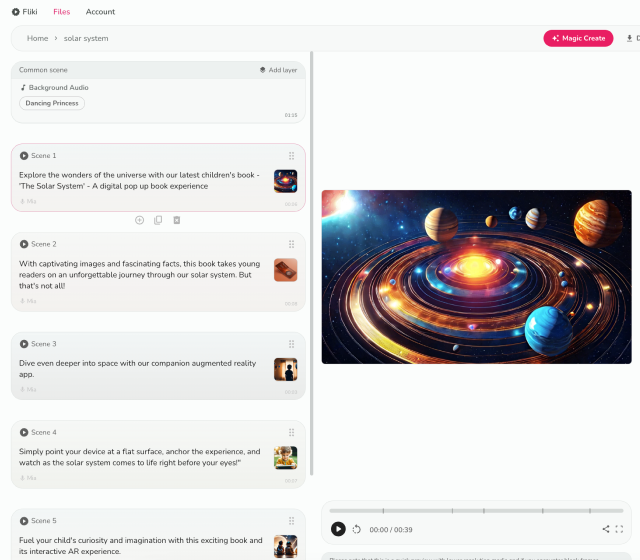Enter fullscreen preview mode
640x560 pixels.
(620, 529)
